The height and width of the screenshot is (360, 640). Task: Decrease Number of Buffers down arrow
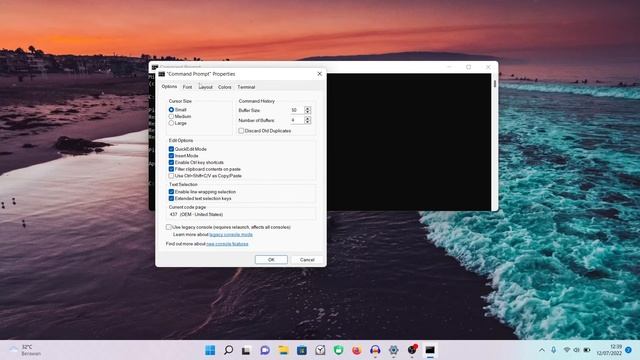pyautogui.click(x=308, y=122)
